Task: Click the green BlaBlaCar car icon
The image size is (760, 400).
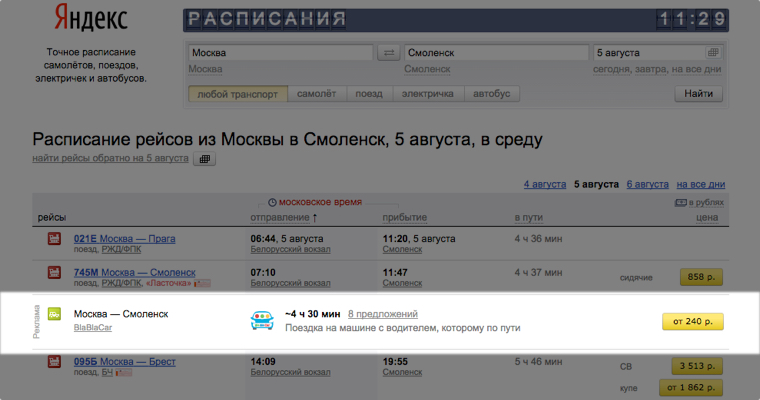Action: (54, 314)
